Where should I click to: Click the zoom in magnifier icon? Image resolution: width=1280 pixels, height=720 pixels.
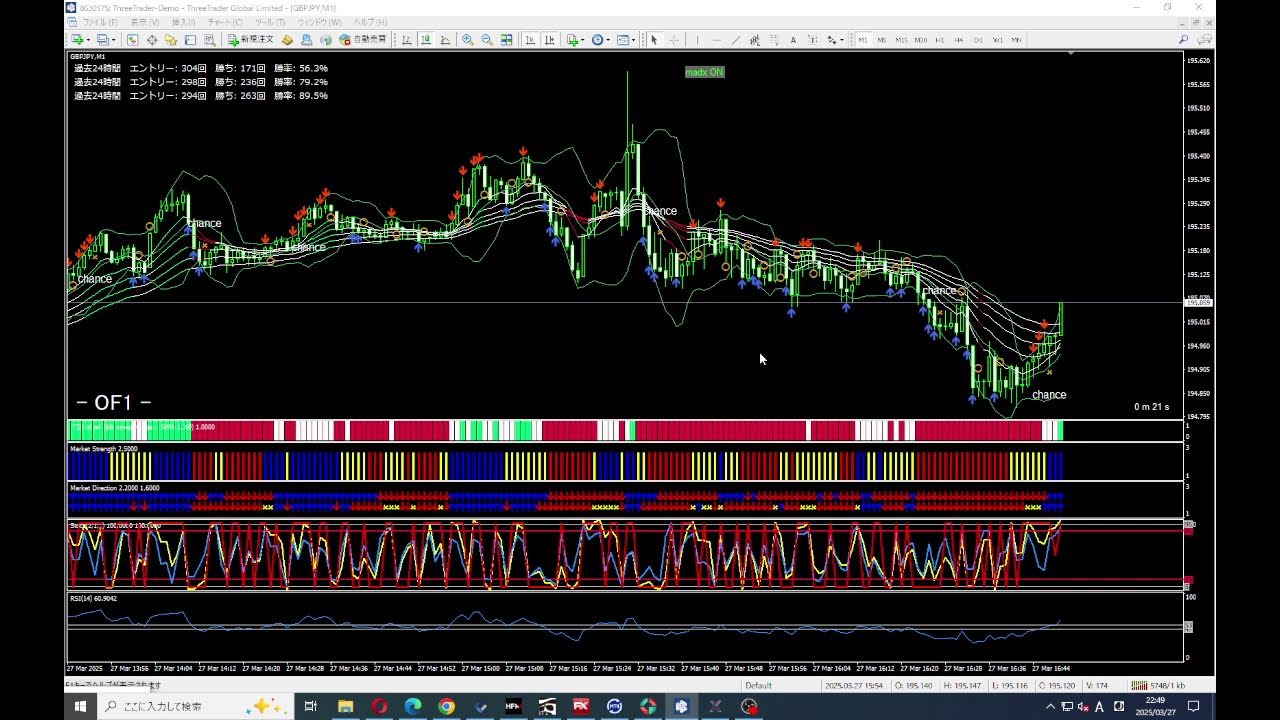pos(467,40)
